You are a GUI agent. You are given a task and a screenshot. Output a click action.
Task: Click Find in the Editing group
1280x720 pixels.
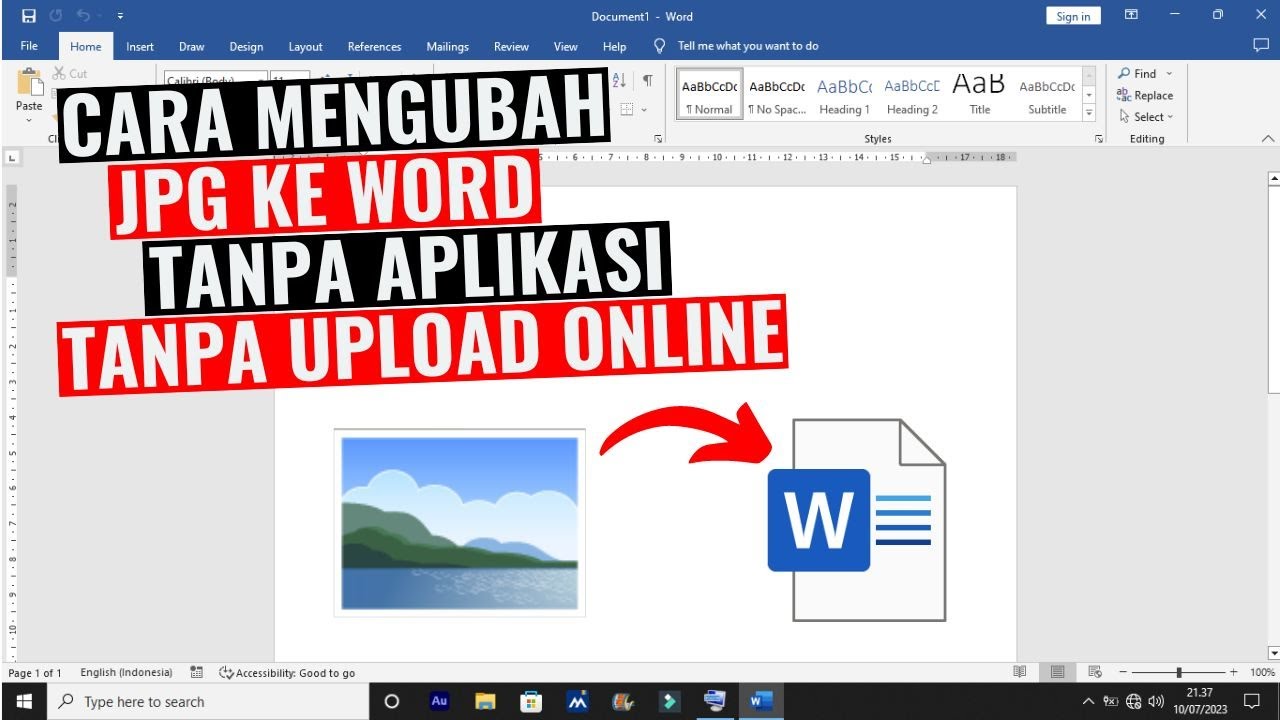coord(1136,73)
